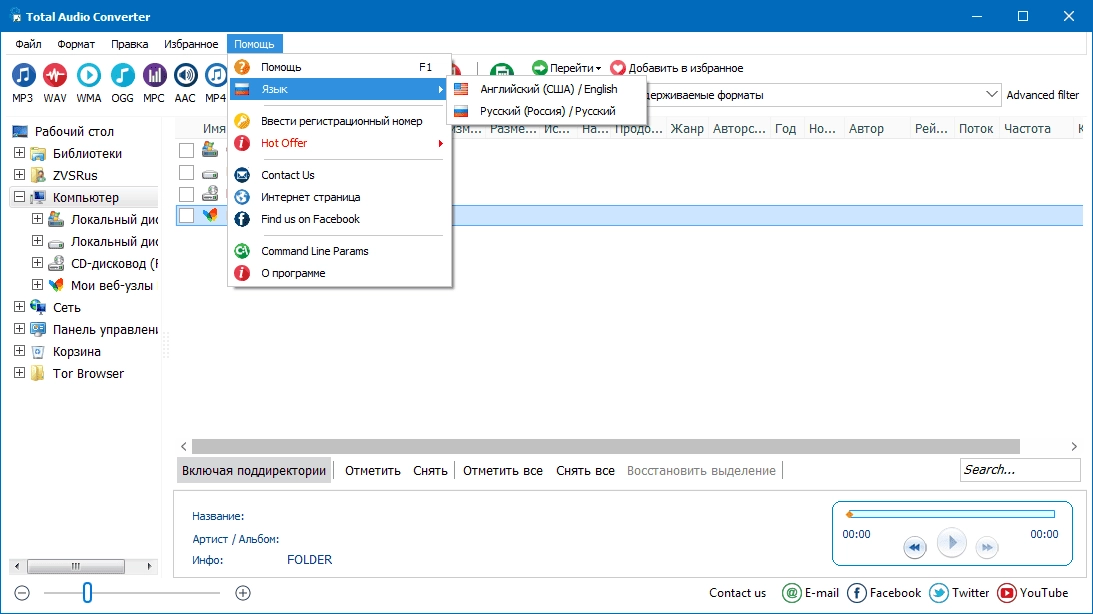Open the Файл menu
The width and height of the screenshot is (1093, 614).
coord(29,44)
